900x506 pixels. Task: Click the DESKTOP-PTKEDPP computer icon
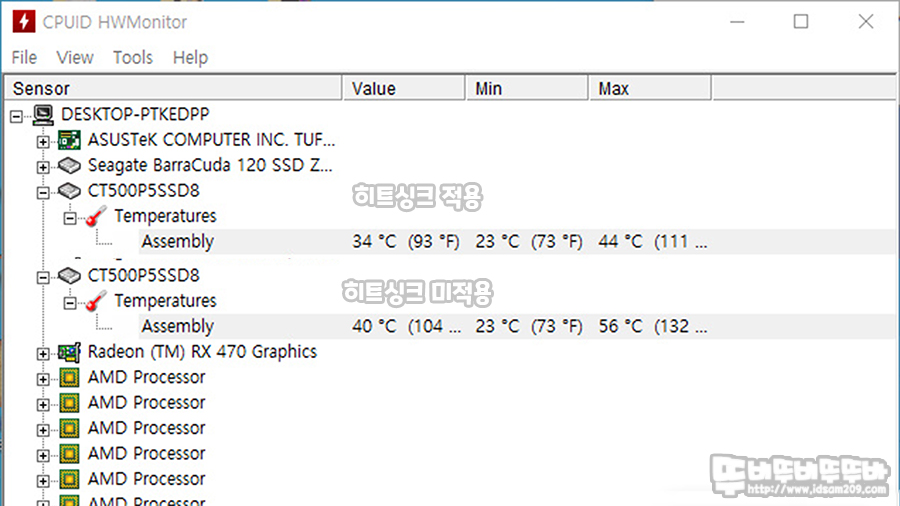[x=43, y=115]
